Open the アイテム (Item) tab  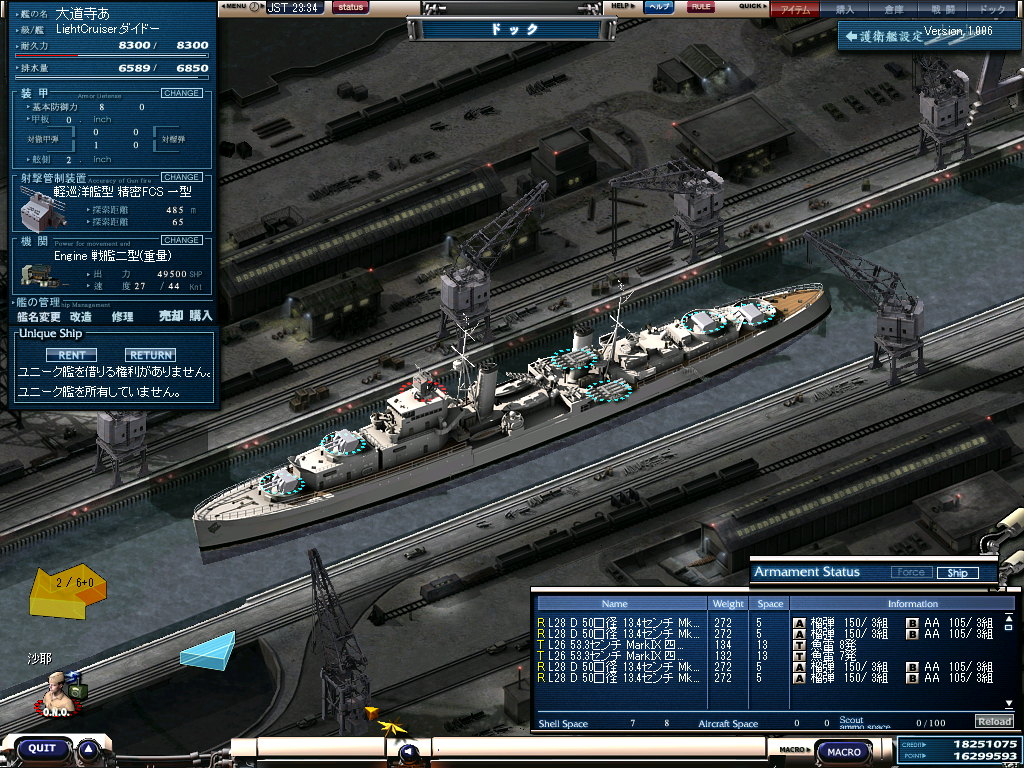tap(795, 9)
